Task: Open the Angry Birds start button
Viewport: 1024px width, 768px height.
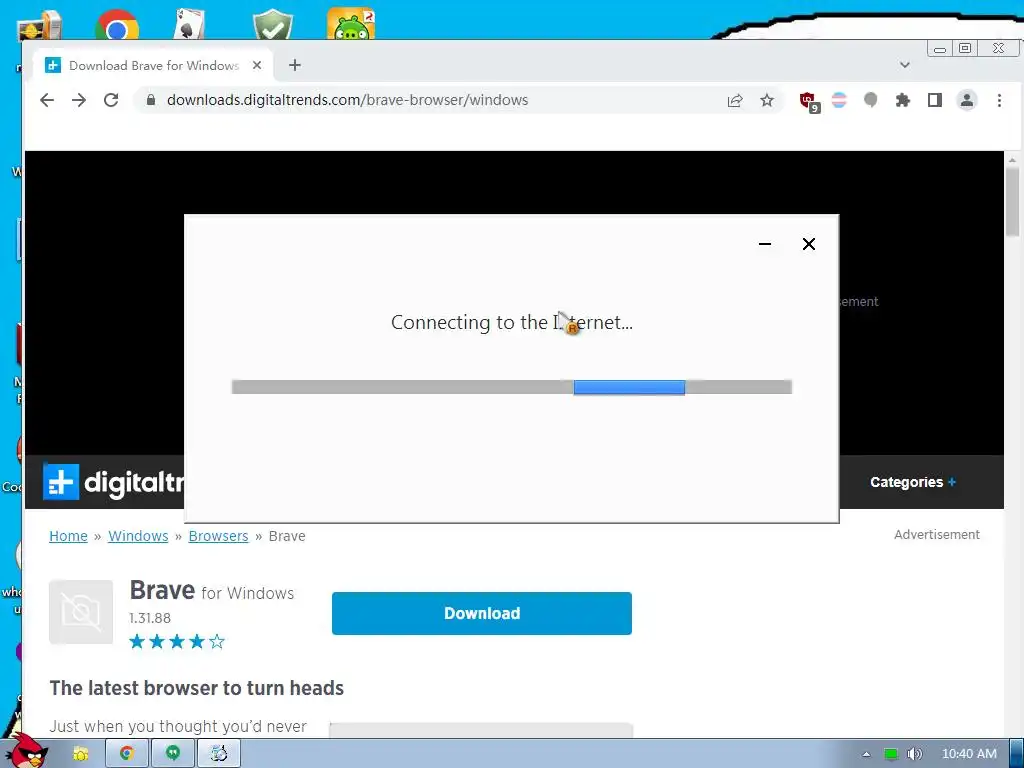Action: click(26, 751)
